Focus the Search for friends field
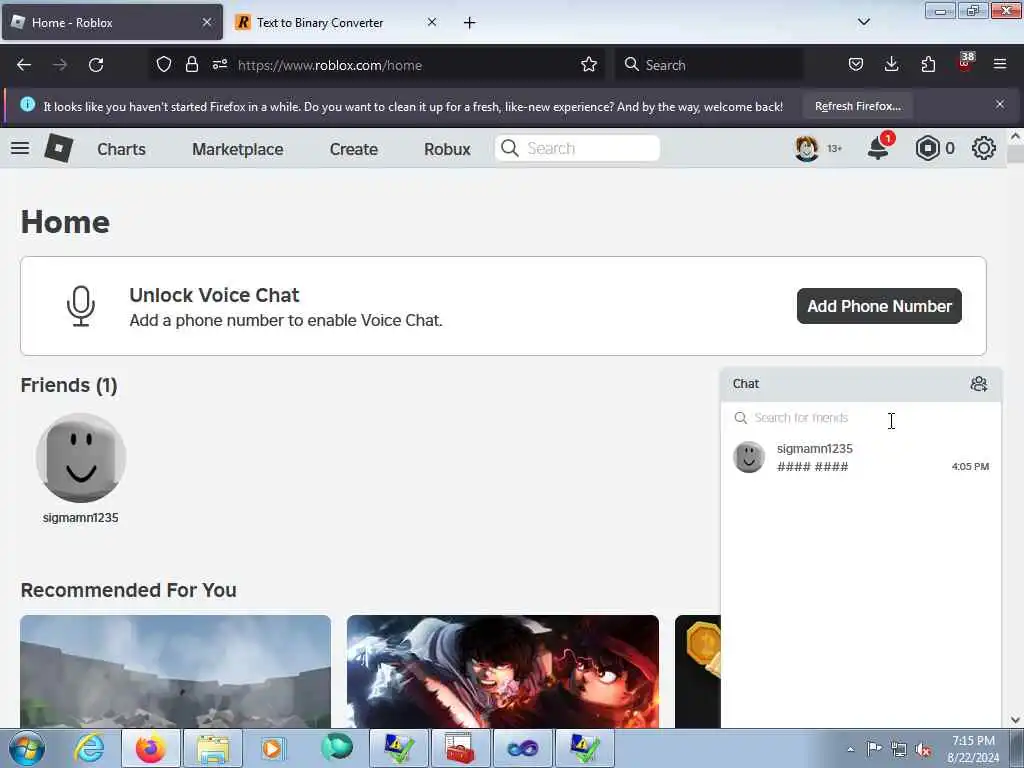The width and height of the screenshot is (1024, 768). pyautogui.click(x=861, y=417)
